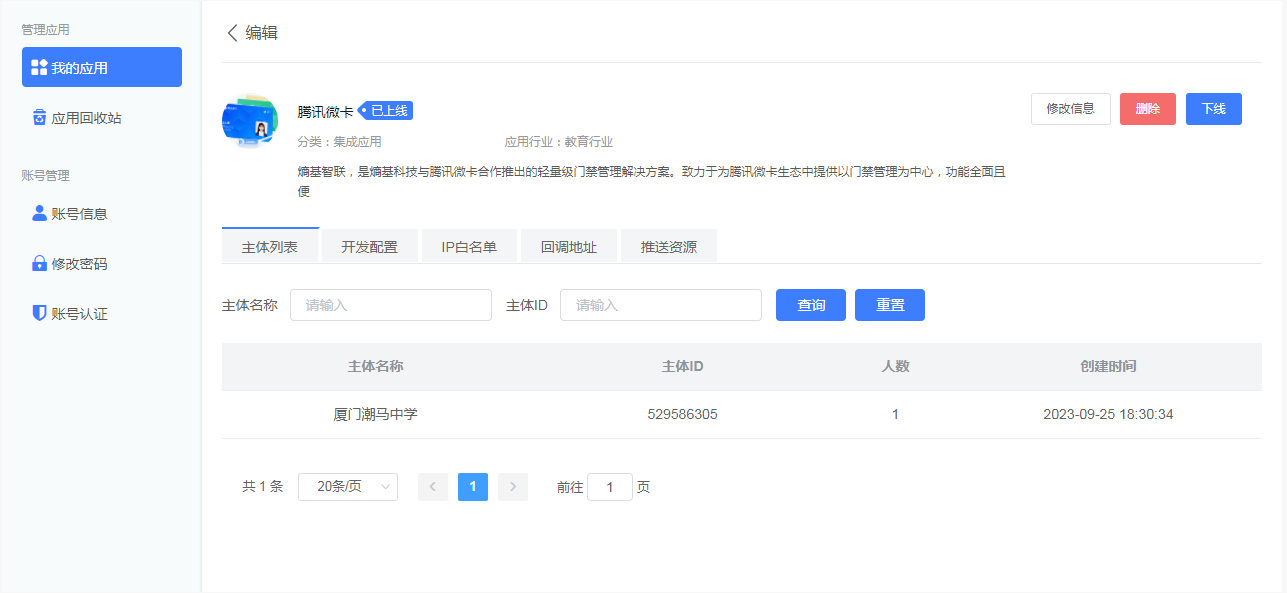Open the IP白名单 tab
Screen dimensions: 1287x593
(468, 245)
